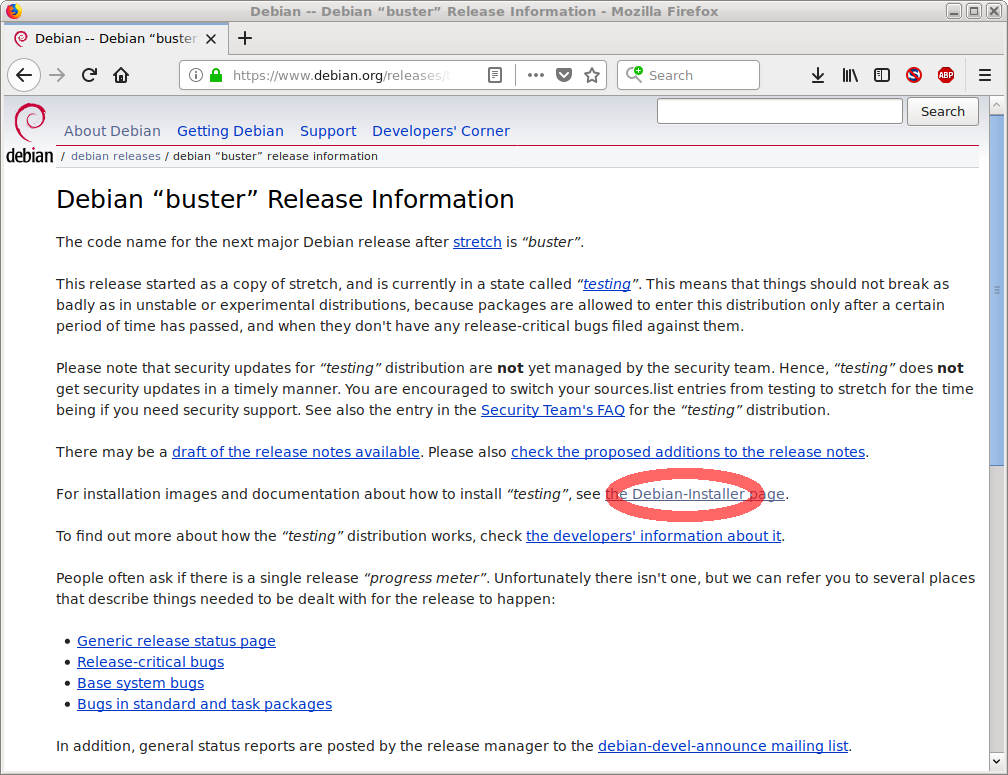Select the Debian buster release tab
Image resolution: width=1008 pixels, height=775 pixels.
click(x=115, y=39)
